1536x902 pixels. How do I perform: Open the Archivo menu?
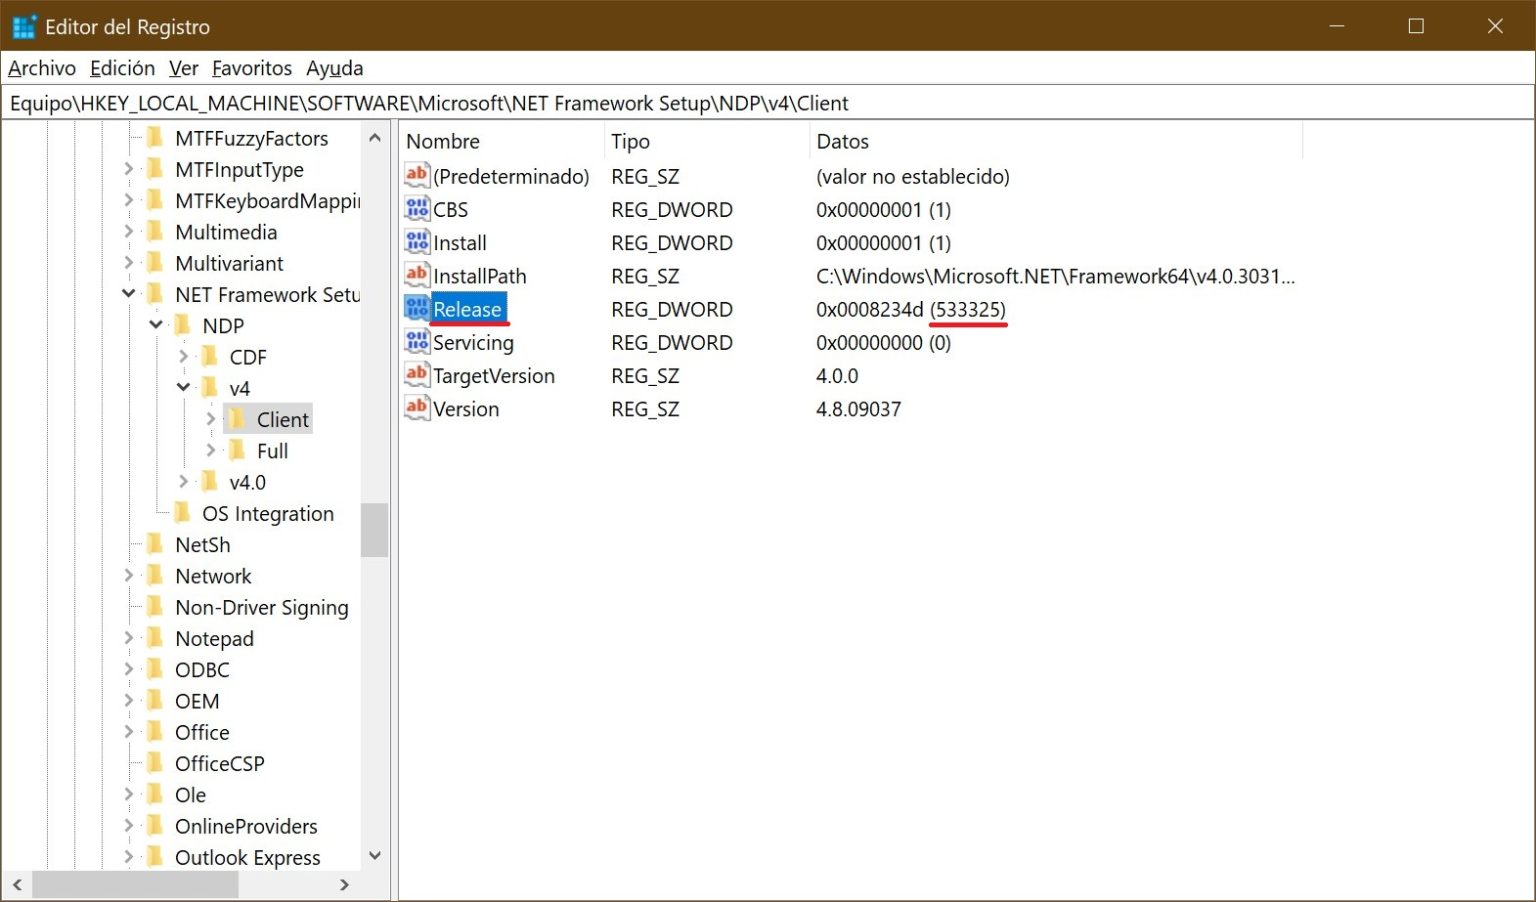click(41, 68)
